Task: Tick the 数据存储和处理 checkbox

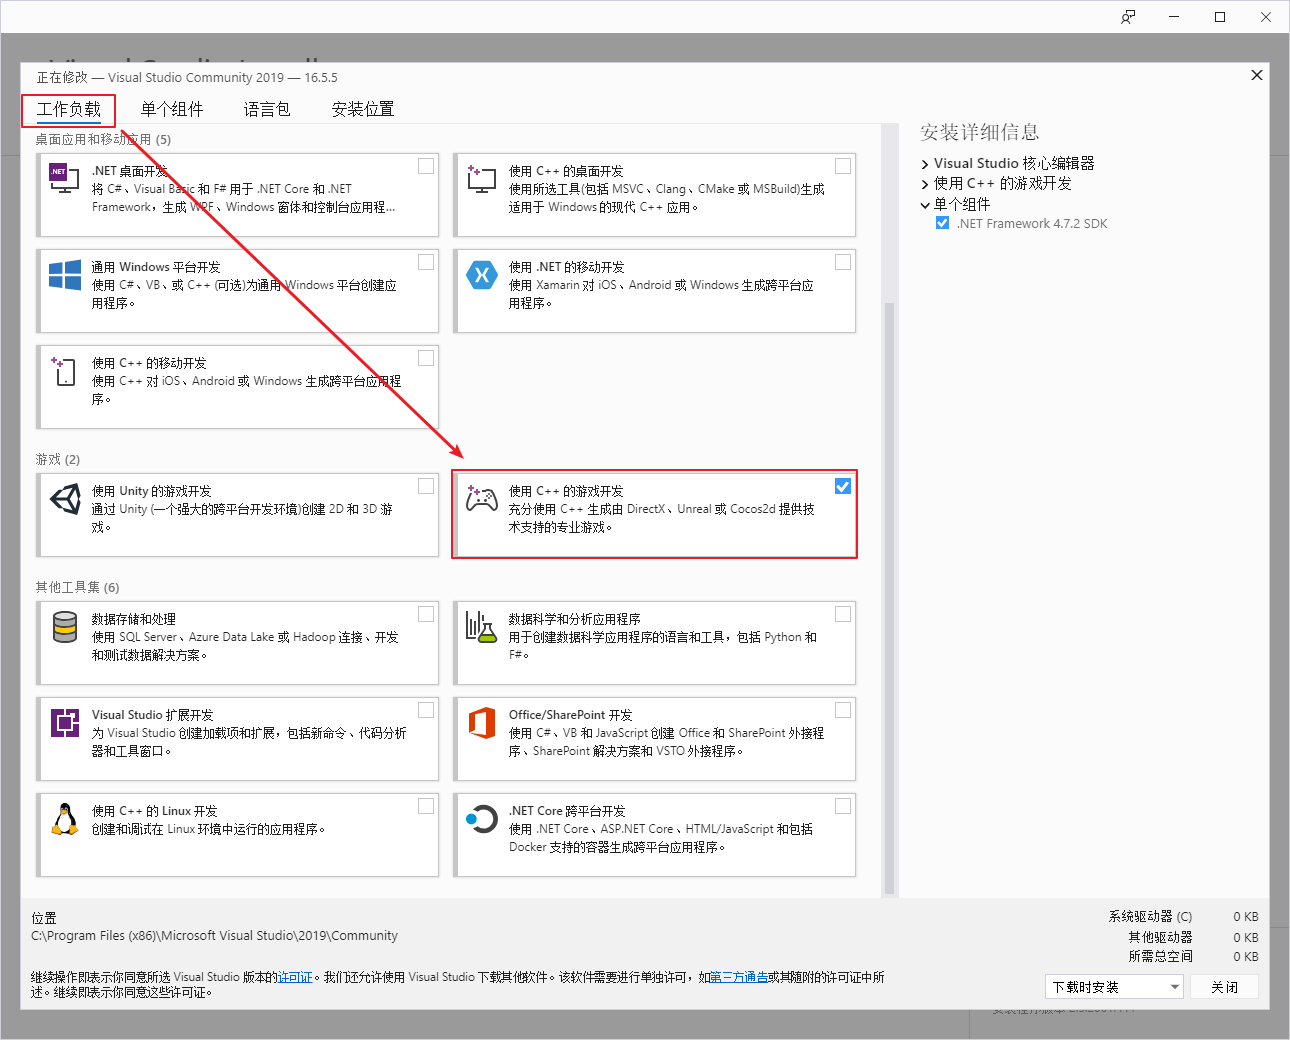Action: click(426, 614)
